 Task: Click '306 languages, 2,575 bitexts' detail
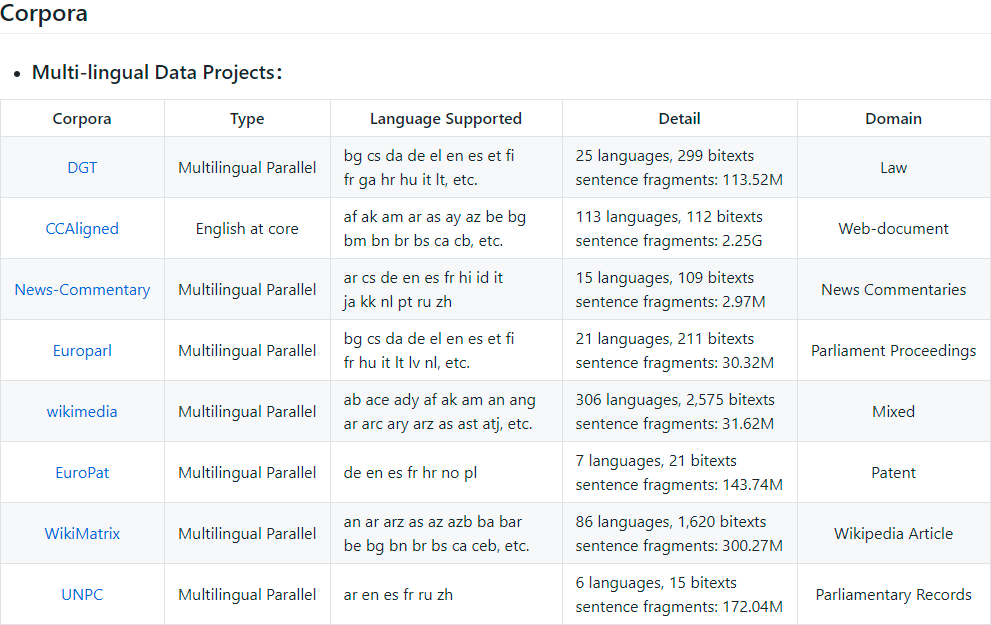tap(675, 399)
